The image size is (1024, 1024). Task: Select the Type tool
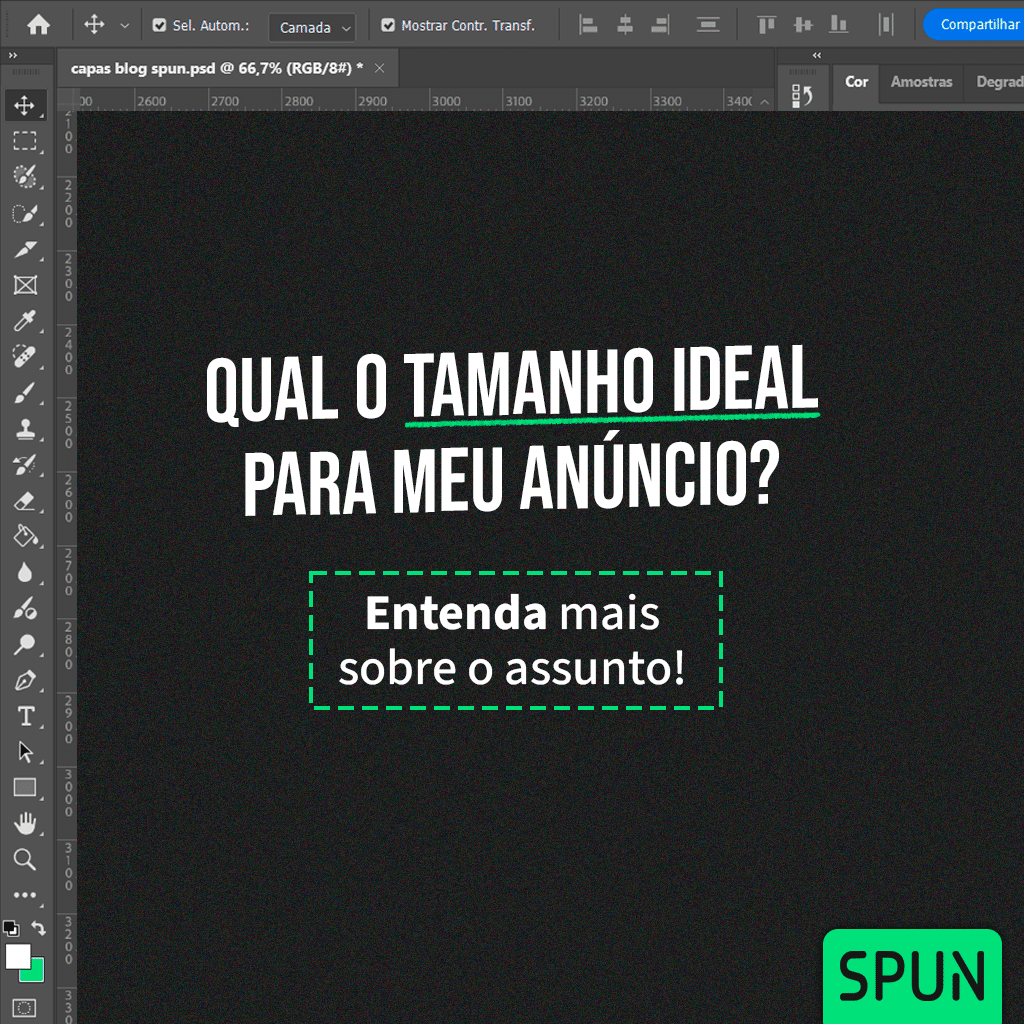[x=25, y=717]
